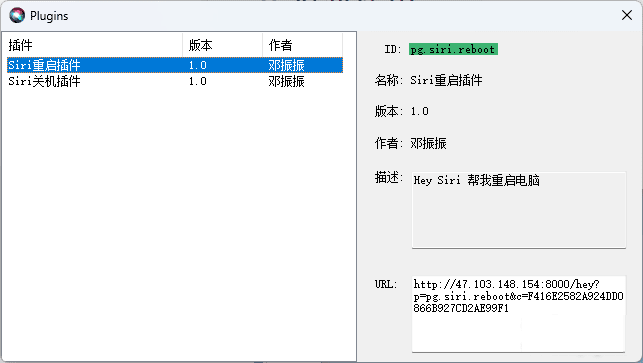643x363 pixels.
Task: Click the highlighted pg.siri.reboot ID text
Action: click(x=453, y=49)
